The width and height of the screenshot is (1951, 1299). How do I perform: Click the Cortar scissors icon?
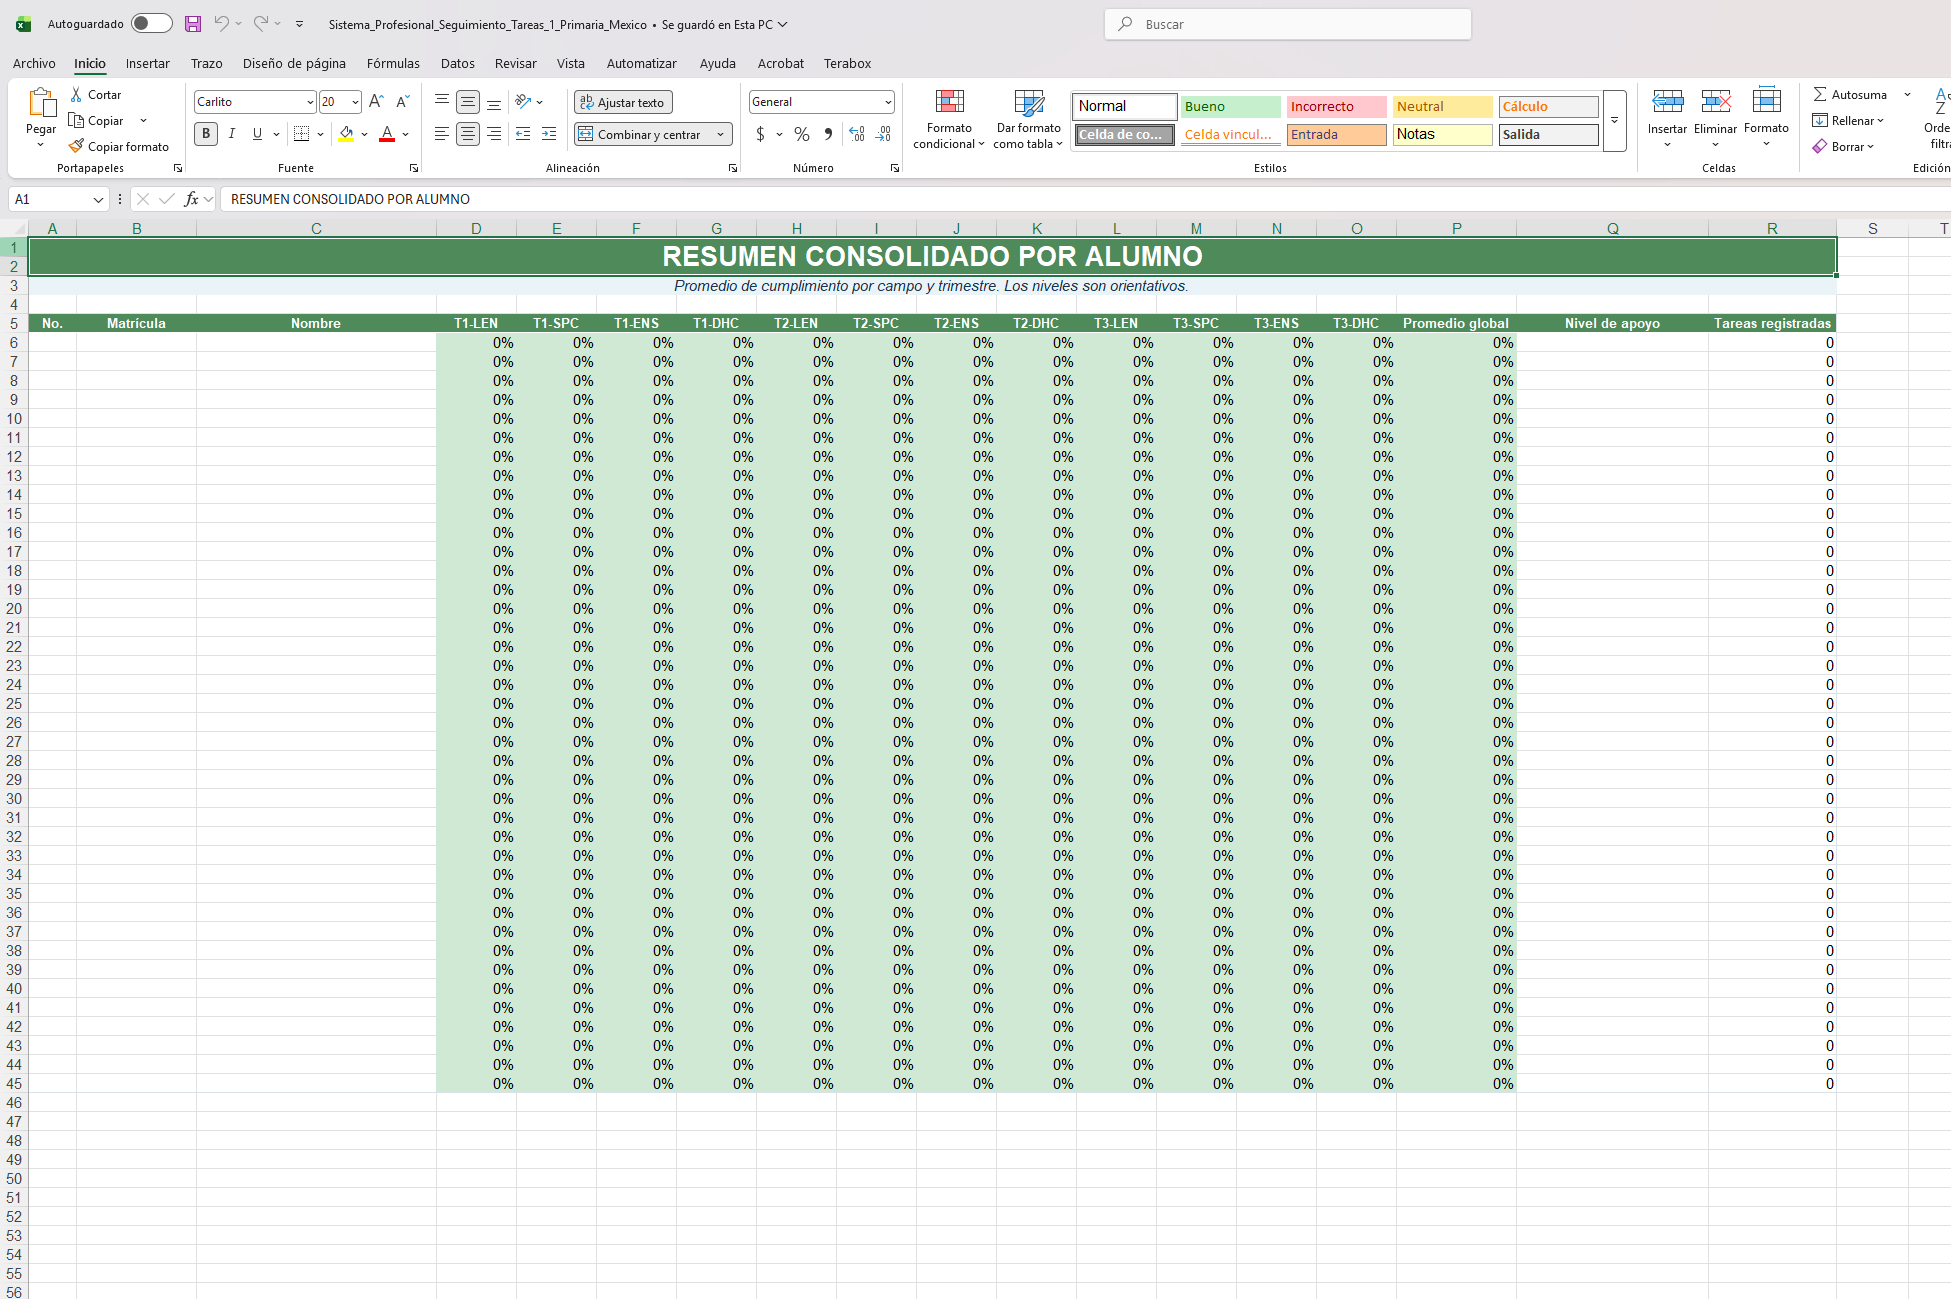76,94
